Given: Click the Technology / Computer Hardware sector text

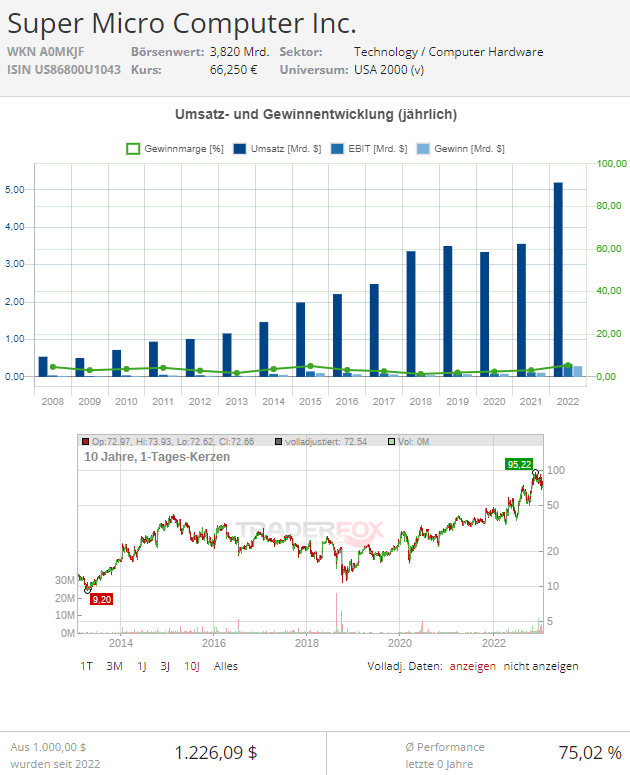Looking at the screenshot, I should coord(448,52).
